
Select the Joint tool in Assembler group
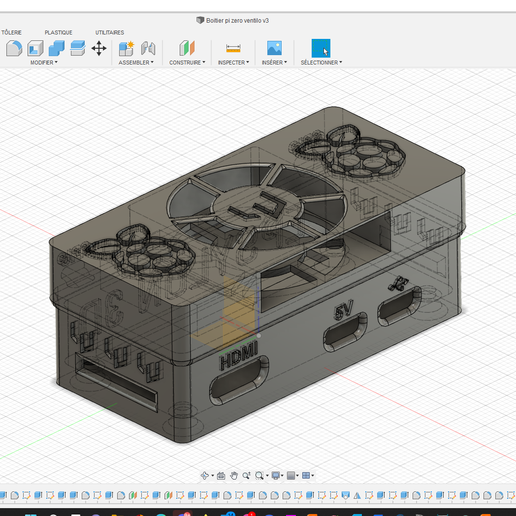tap(148, 48)
